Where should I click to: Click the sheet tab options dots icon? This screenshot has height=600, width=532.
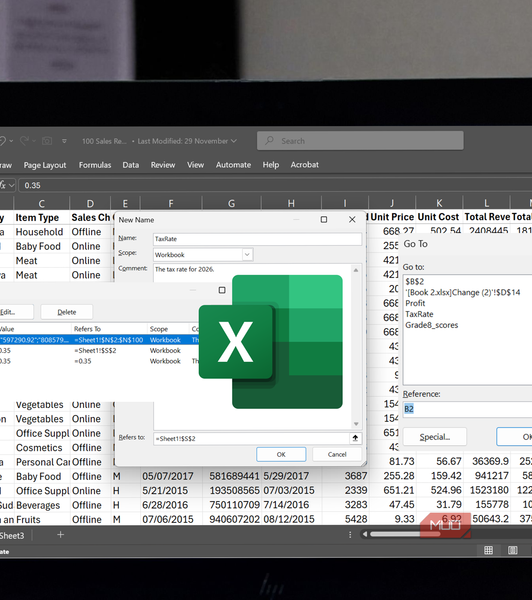pyautogui.click(x=350, y=535)
